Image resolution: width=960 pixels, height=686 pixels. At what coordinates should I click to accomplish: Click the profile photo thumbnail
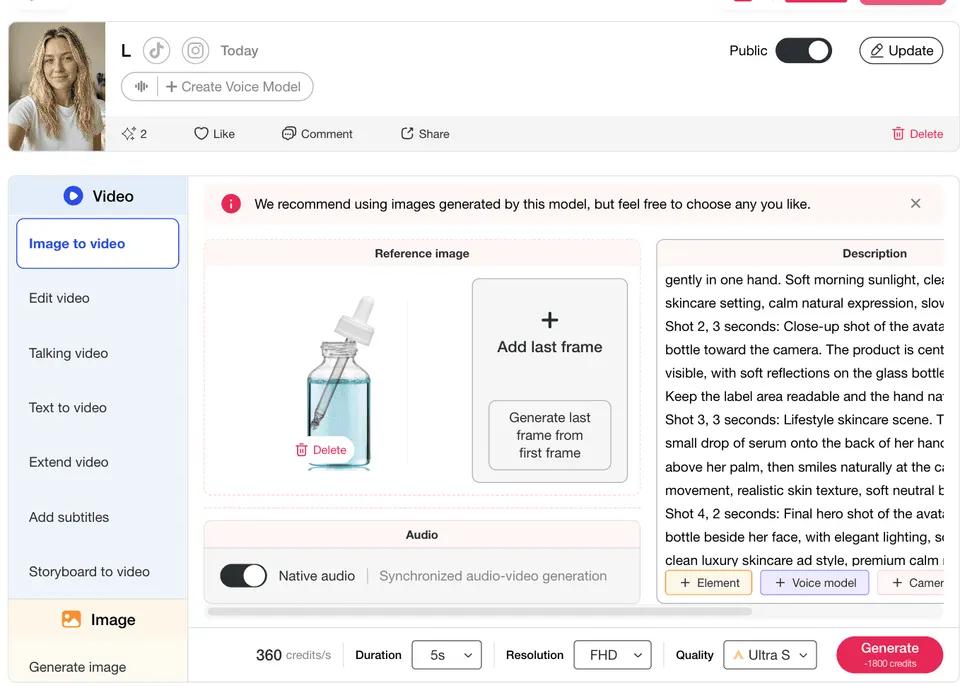click(56, 86)
